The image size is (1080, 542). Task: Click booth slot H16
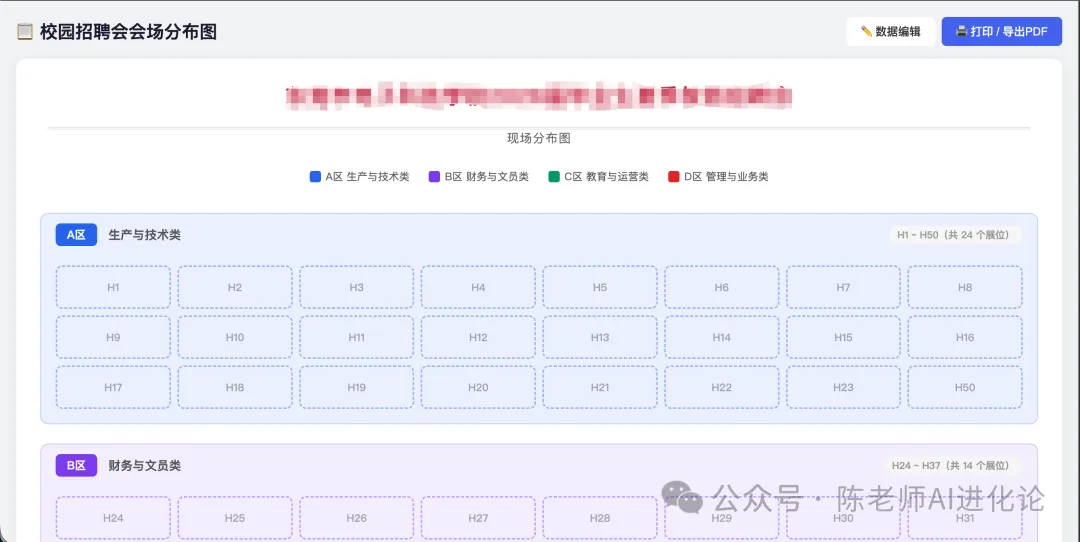[x=965, y=337]
